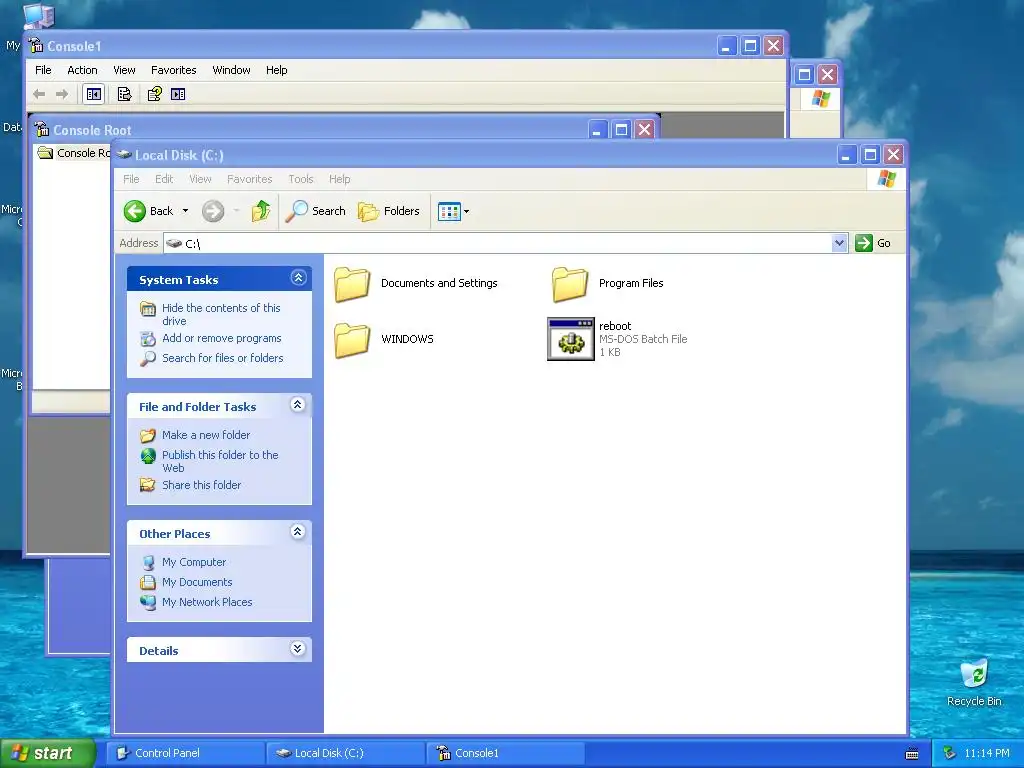The height and width of the screenshot is (768, 1024).
Task: Open the Favorites menu in Console1
Action: (x=174, y=70)
